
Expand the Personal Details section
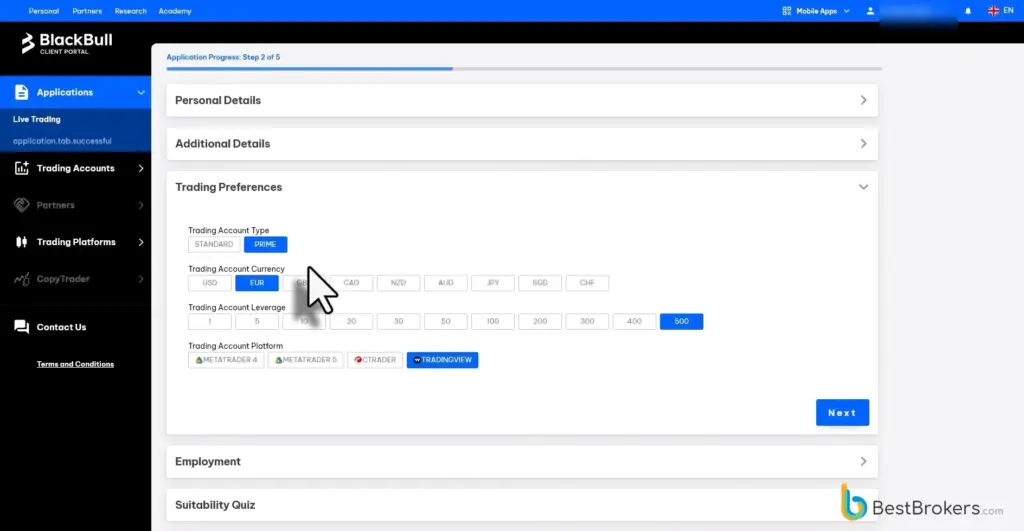point(522,101)
